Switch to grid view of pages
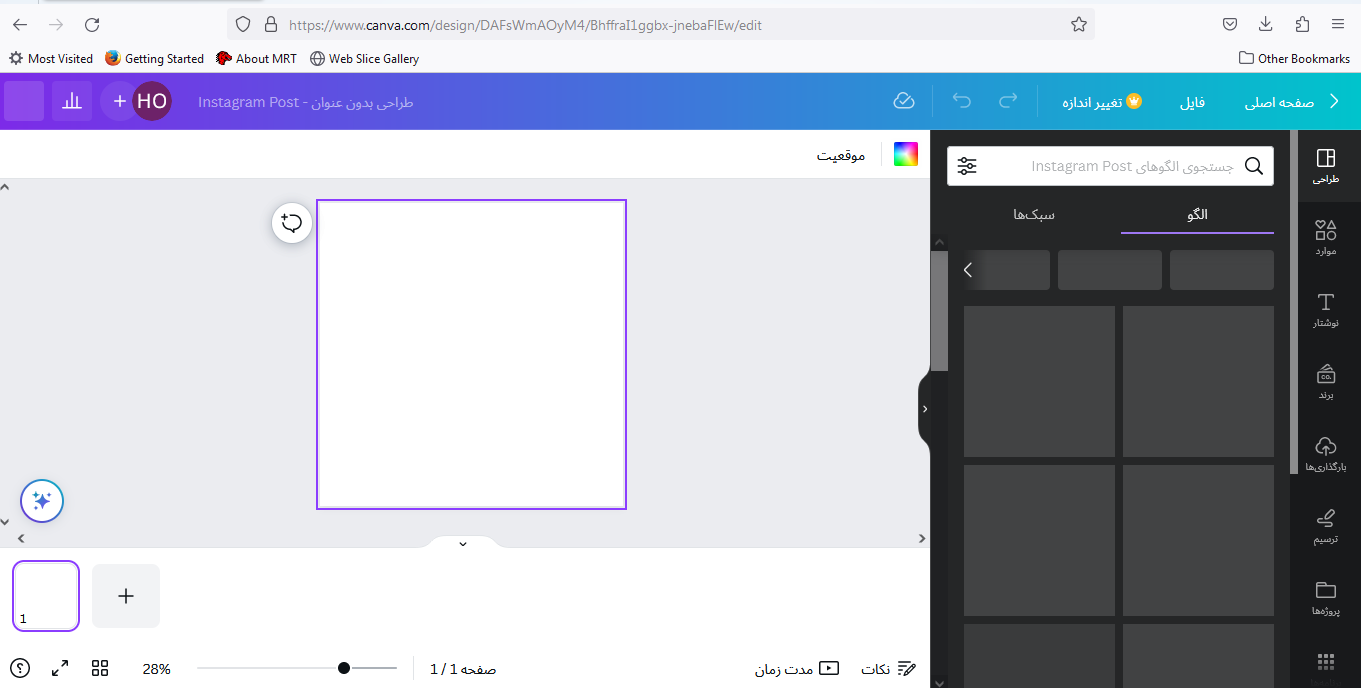This screenshot has height=688, width=1361. tap(100, 668)
